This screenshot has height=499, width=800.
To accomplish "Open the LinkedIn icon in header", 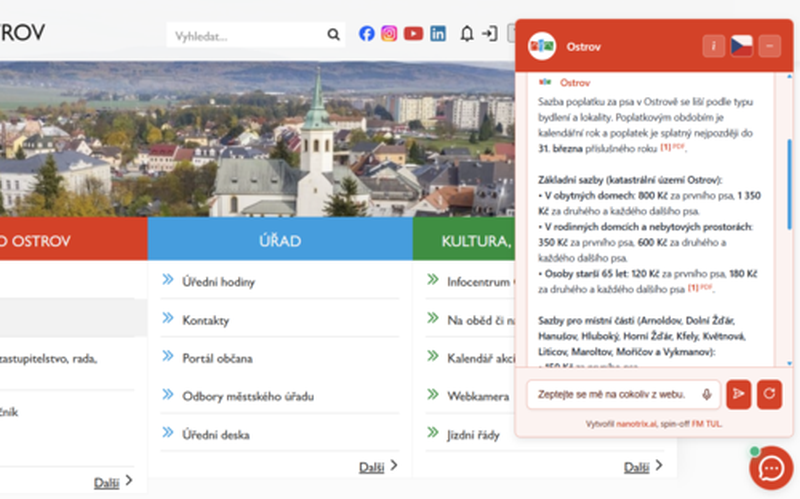I will click(x=438, y=33).
